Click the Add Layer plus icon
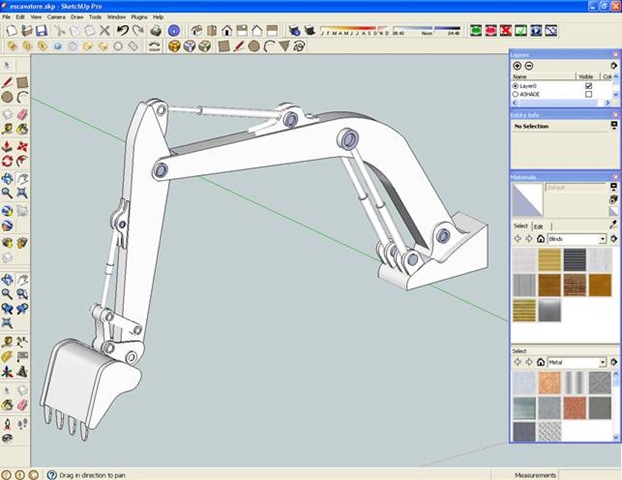Viewport: 622px width, 480px height. coord(517,65)
